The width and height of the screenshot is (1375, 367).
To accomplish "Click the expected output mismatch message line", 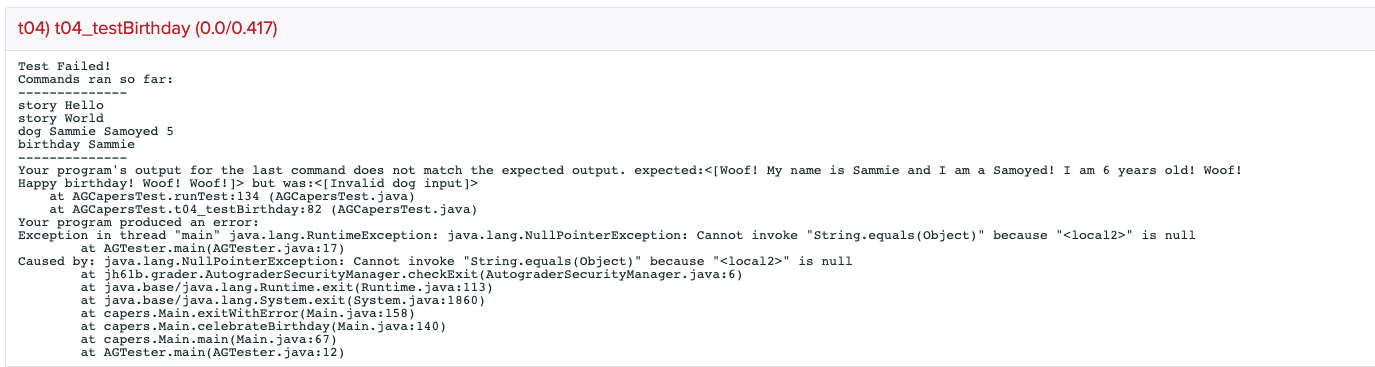I will click(630, 170).
